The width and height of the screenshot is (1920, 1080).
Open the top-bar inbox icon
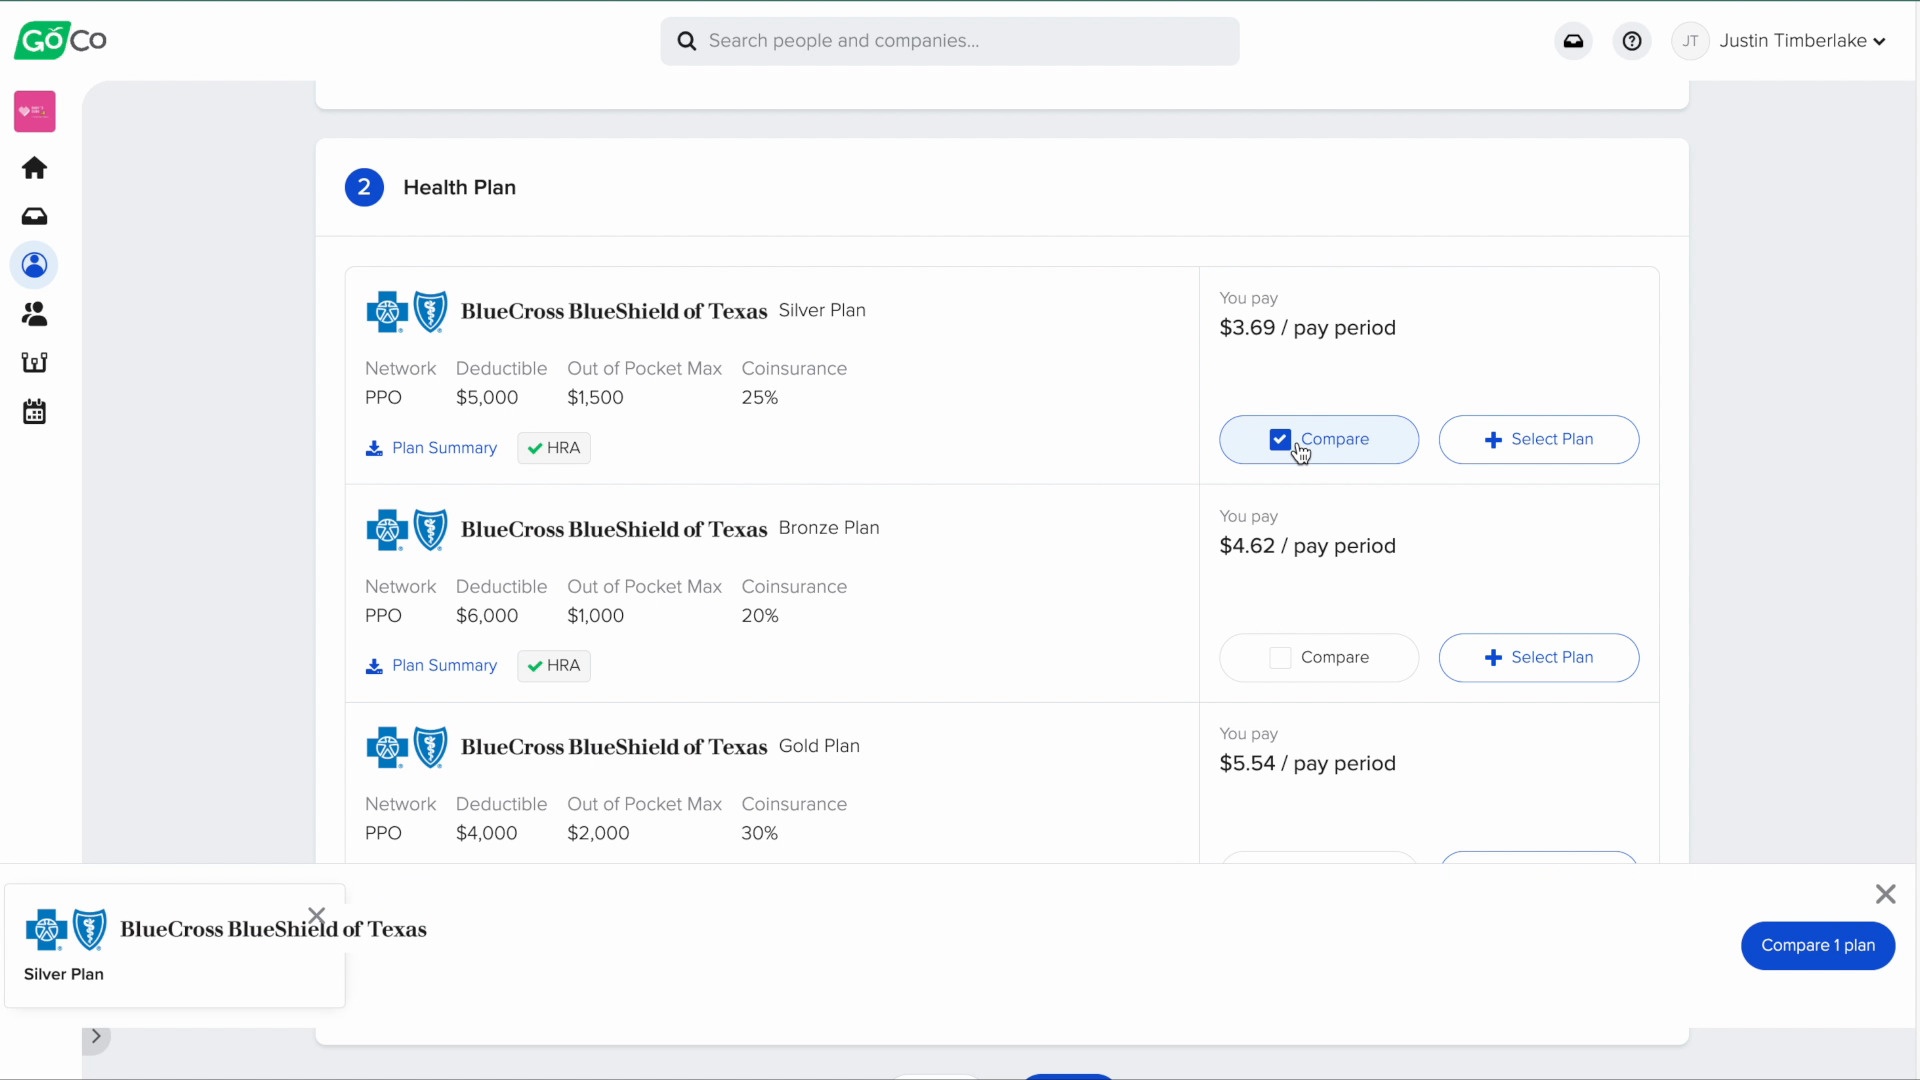click(x=1573, y=41)
